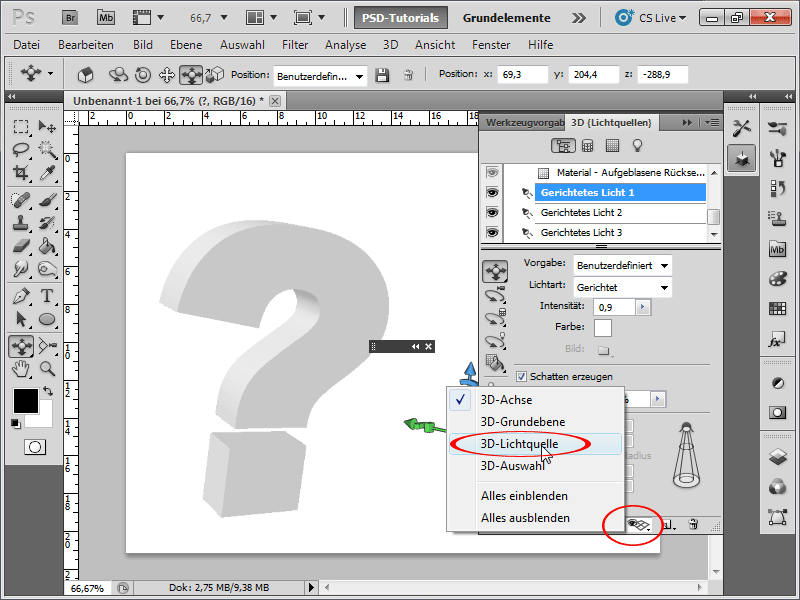Screen dimensions: 800x600
Task: Select the Hand tool
Action: pos(21,368)
